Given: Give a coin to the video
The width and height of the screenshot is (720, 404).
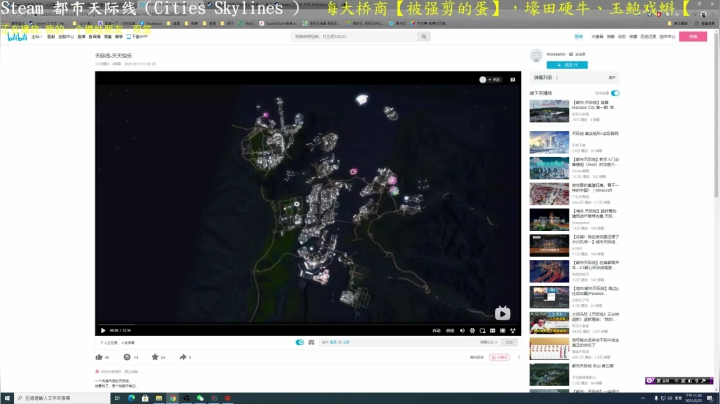Looking at the screenshot, I should click(127, 357).
